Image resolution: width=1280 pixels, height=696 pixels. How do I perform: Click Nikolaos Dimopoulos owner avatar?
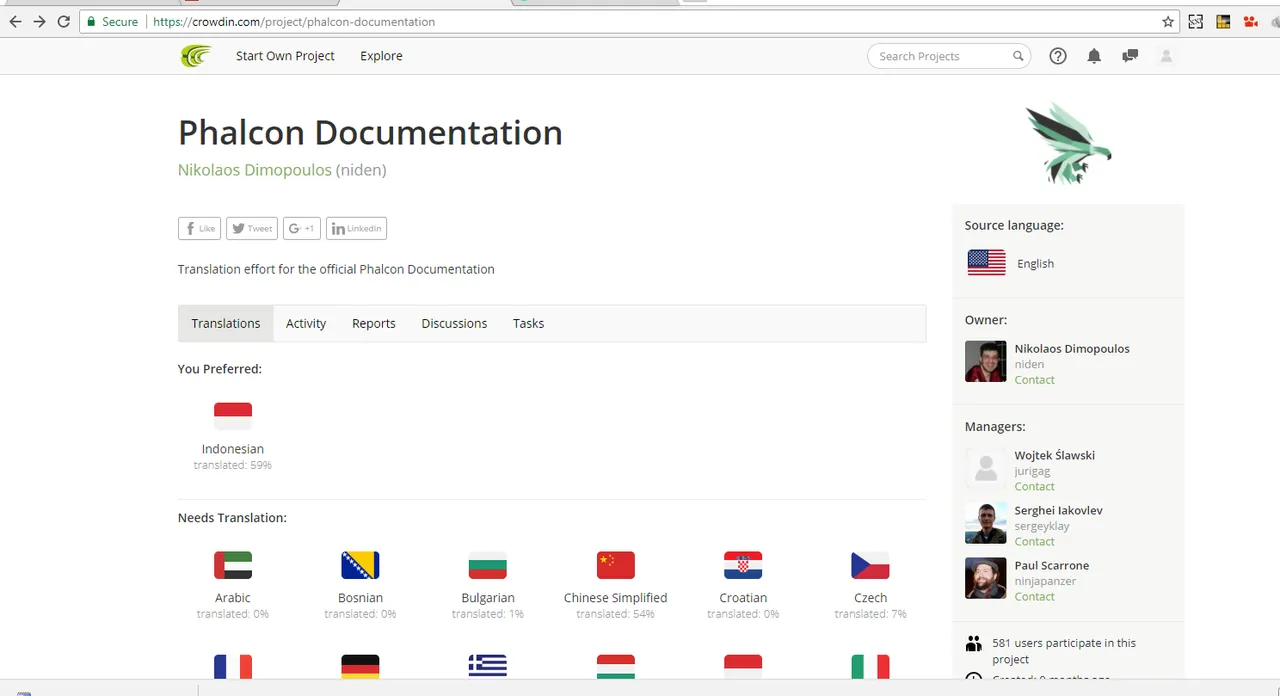pos(985,361)
